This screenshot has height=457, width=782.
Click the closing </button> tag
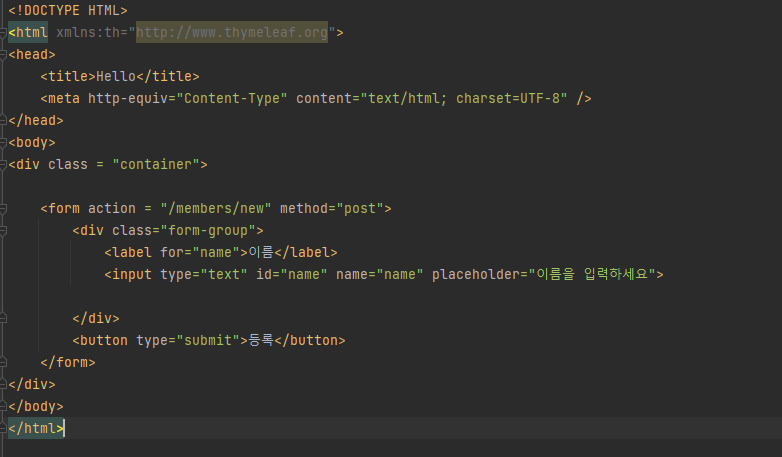pyautogui.click(x=310, y=340)
